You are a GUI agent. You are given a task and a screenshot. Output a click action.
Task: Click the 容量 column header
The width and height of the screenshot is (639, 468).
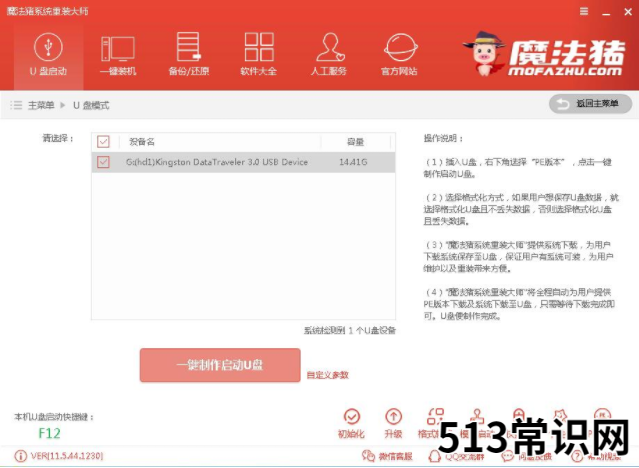coord(355,142)
